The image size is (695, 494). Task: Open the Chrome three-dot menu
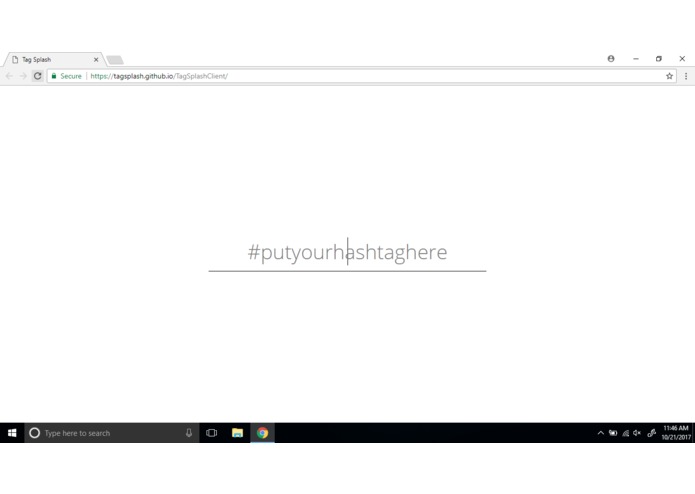686,76
